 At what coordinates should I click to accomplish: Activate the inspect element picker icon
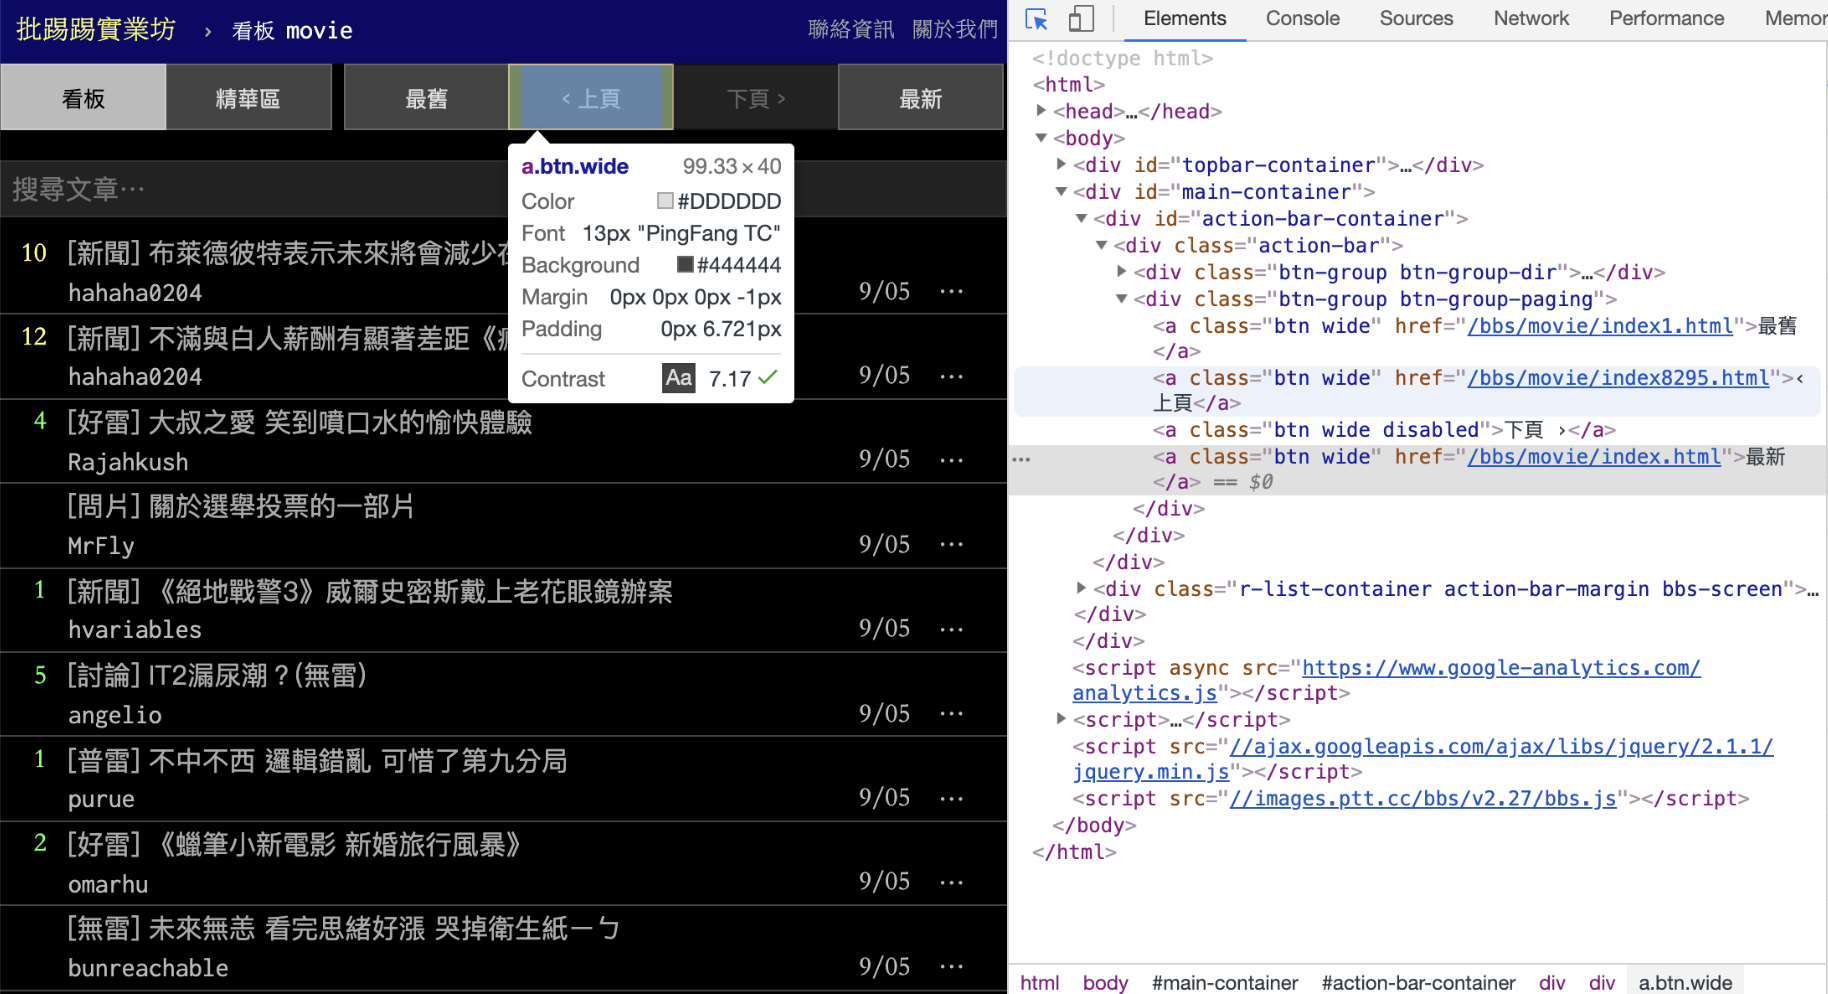pyautogui.click(x=1036, y=19)
